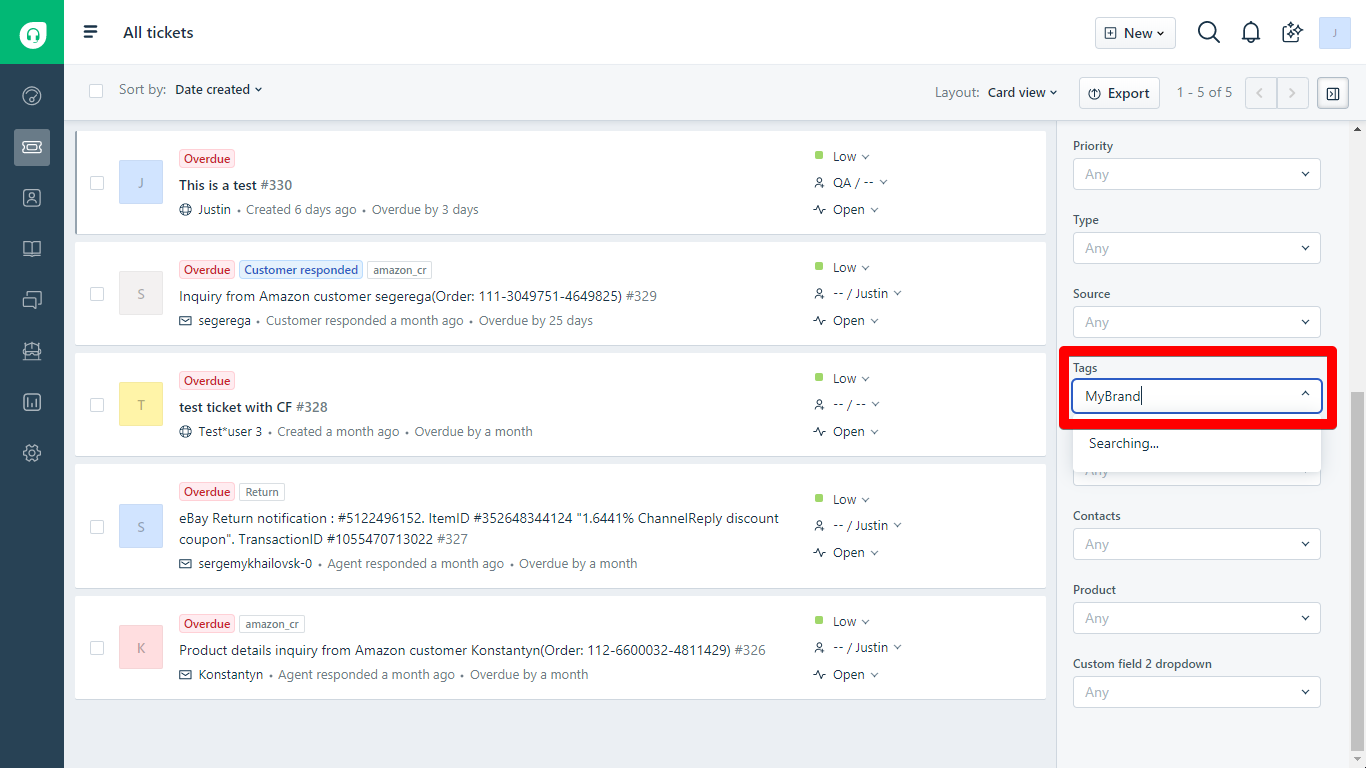This screenshot has width=1366, height=768.
Task: Collapse the Tags field chevron
Action: pyautogui.click(x=1305, y=395)
